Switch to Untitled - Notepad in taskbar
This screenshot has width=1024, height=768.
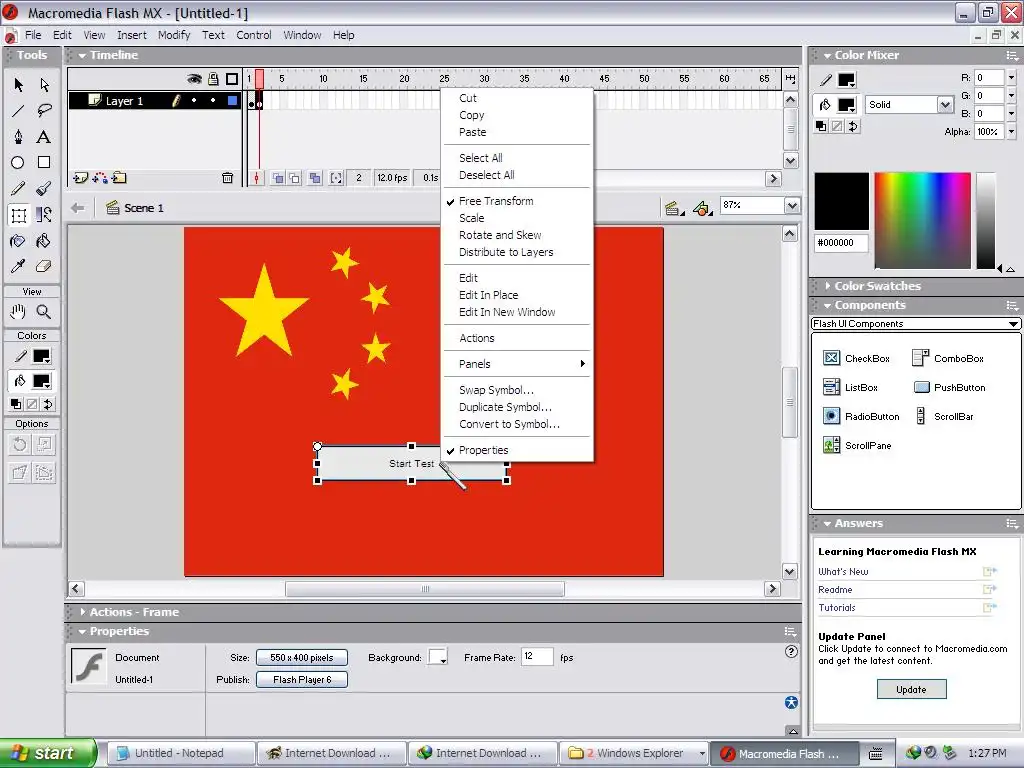[x=181, y=754]
